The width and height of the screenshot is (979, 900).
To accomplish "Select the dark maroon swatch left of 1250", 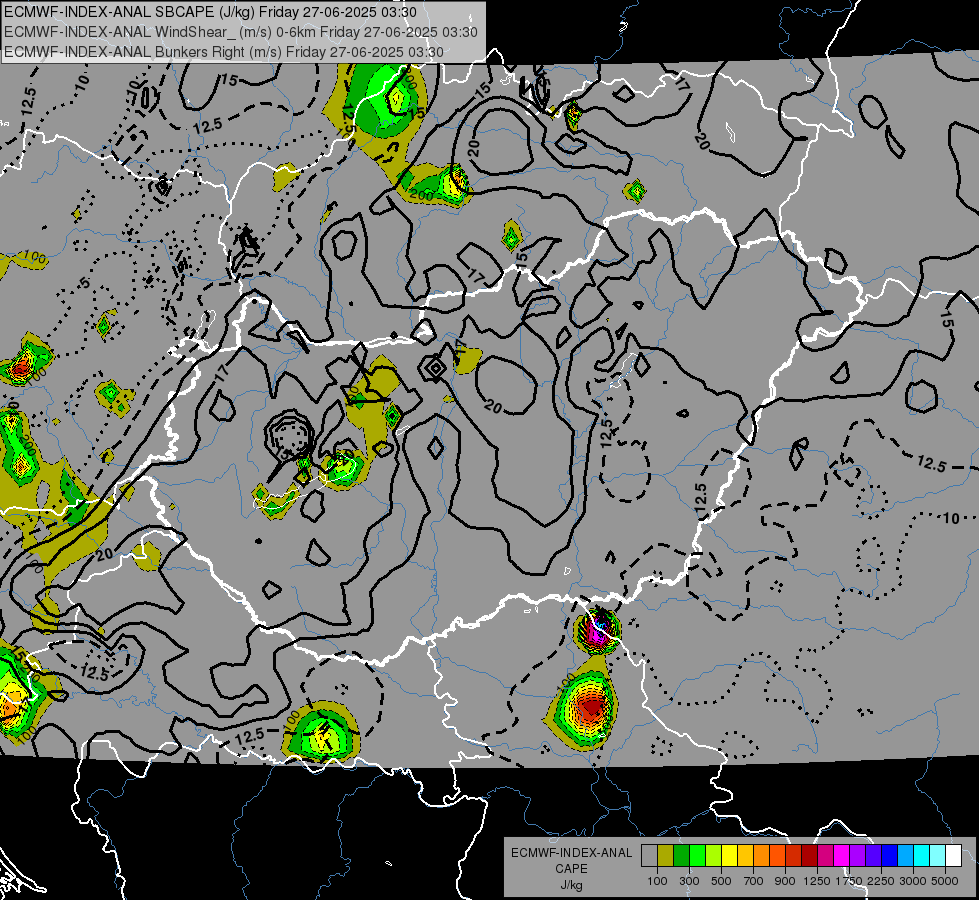I will tap(810, 855).
